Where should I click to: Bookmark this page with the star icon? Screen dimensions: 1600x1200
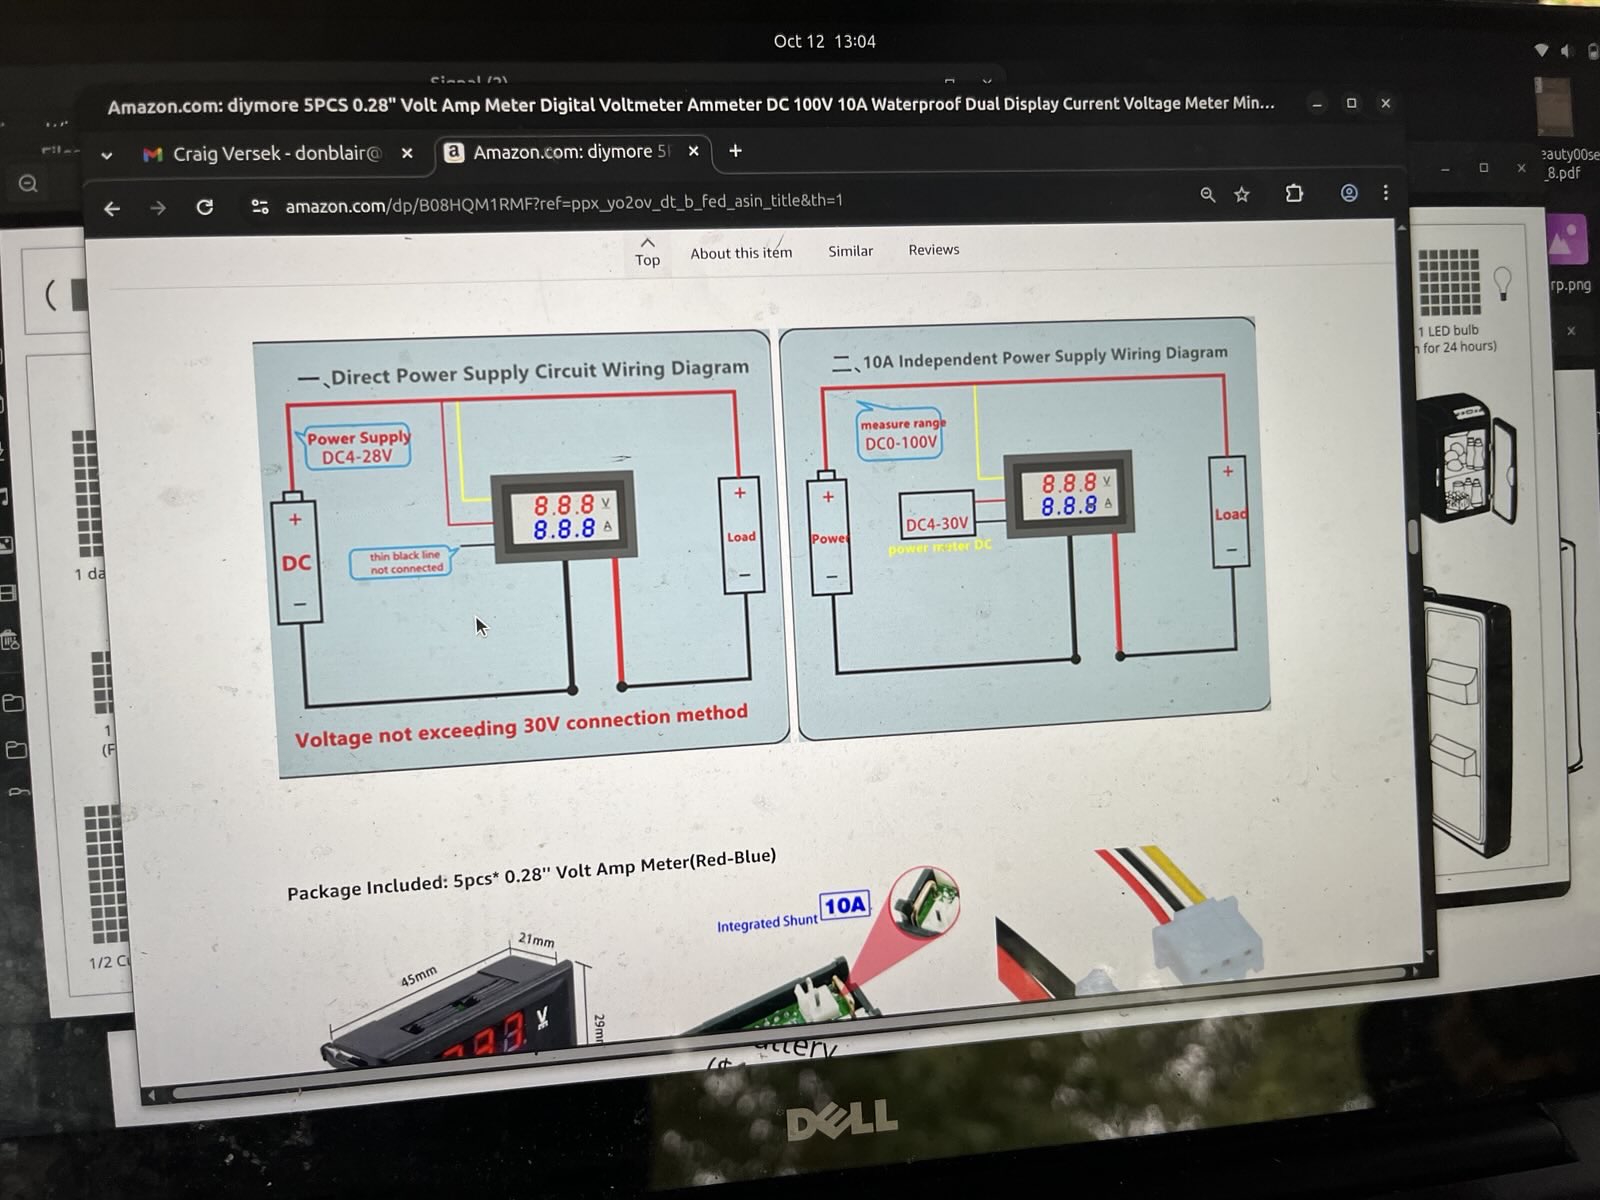click(x=1242, y=195)
